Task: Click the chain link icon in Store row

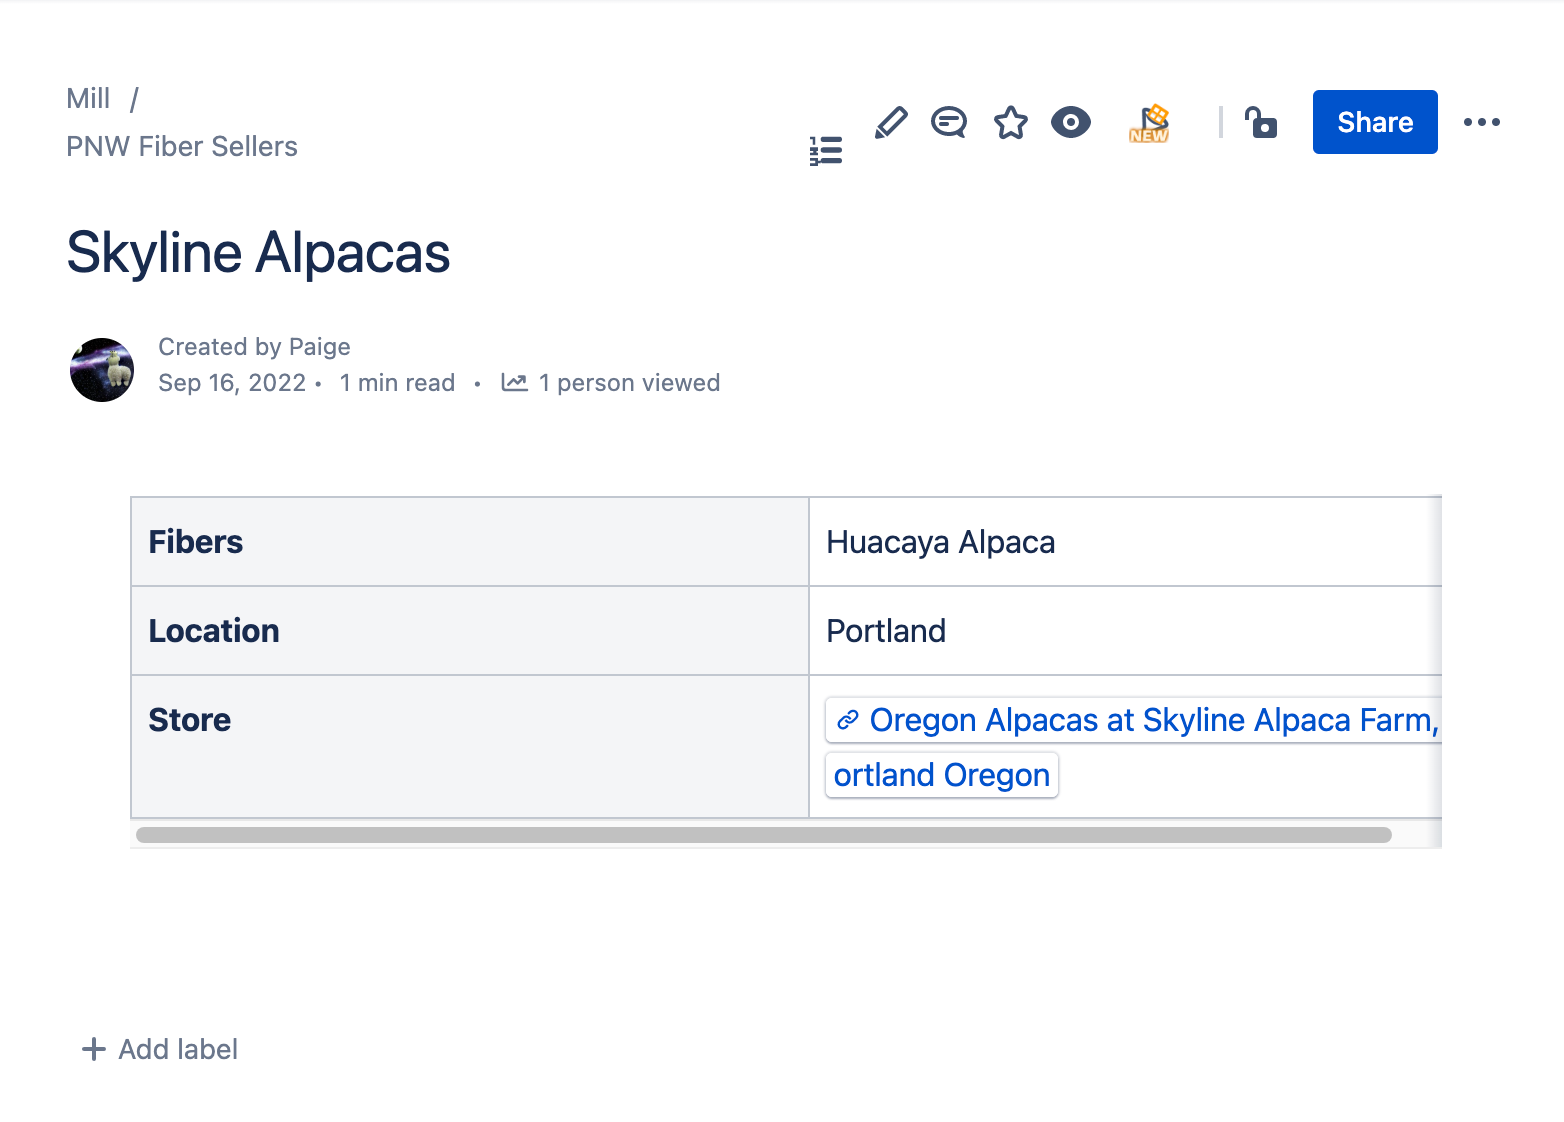Action: (x=848, y=720)
